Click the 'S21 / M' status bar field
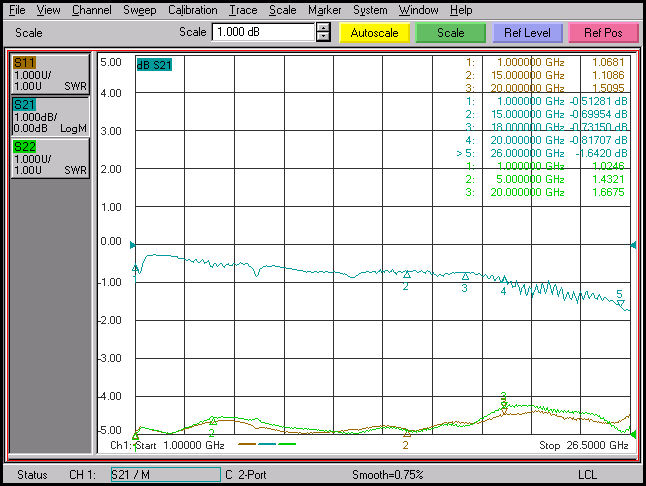 164,474
